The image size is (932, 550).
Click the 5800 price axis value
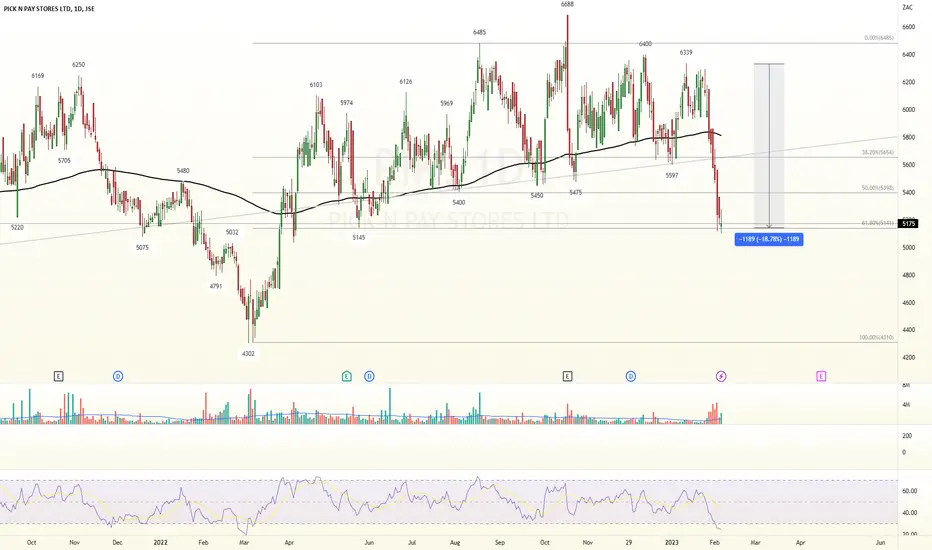coord(908,137)
